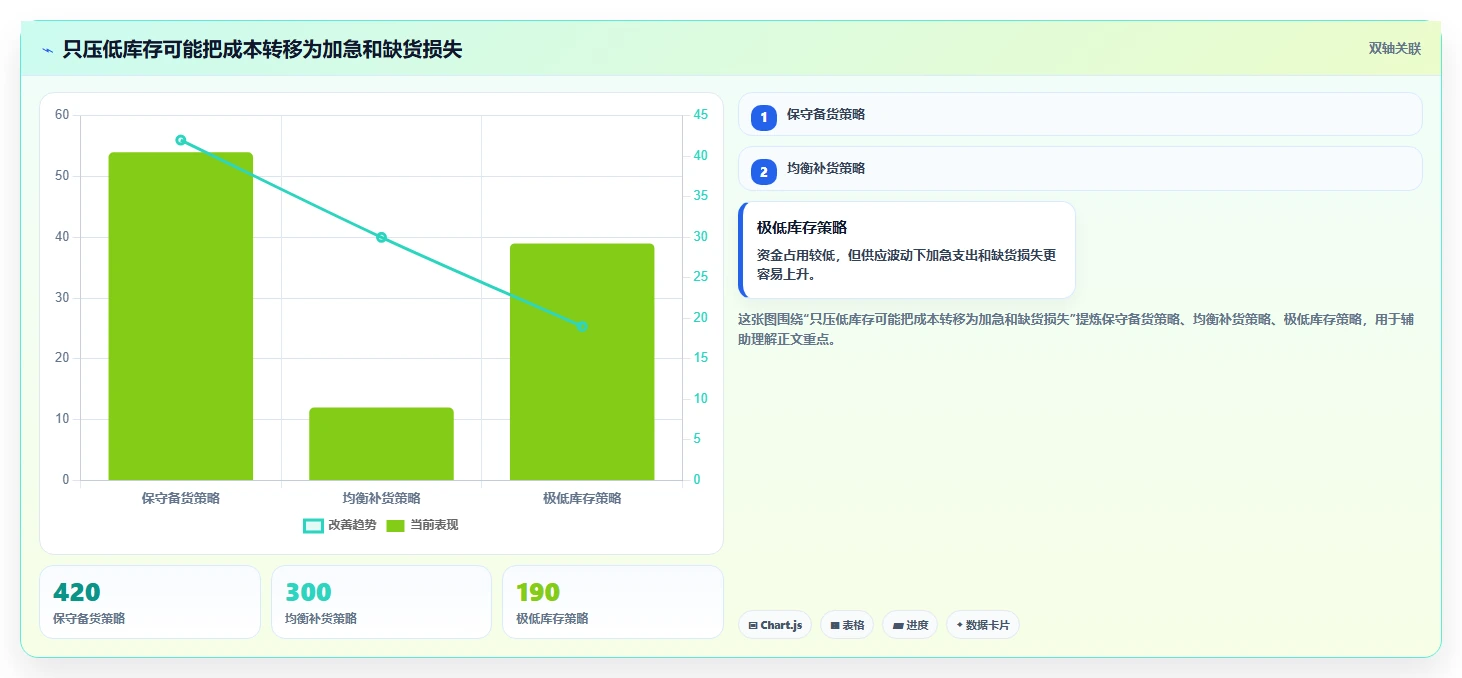Select the 极低库存策略 detail card

pos(907,250)
